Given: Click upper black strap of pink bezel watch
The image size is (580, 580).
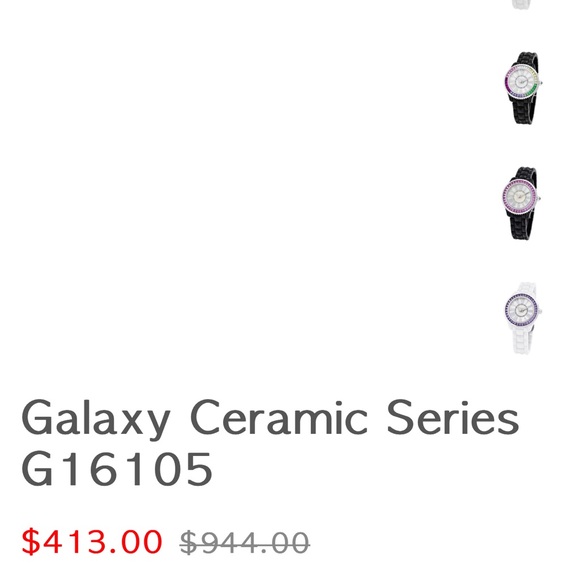Looking at the screenshot, I should 527,175.
